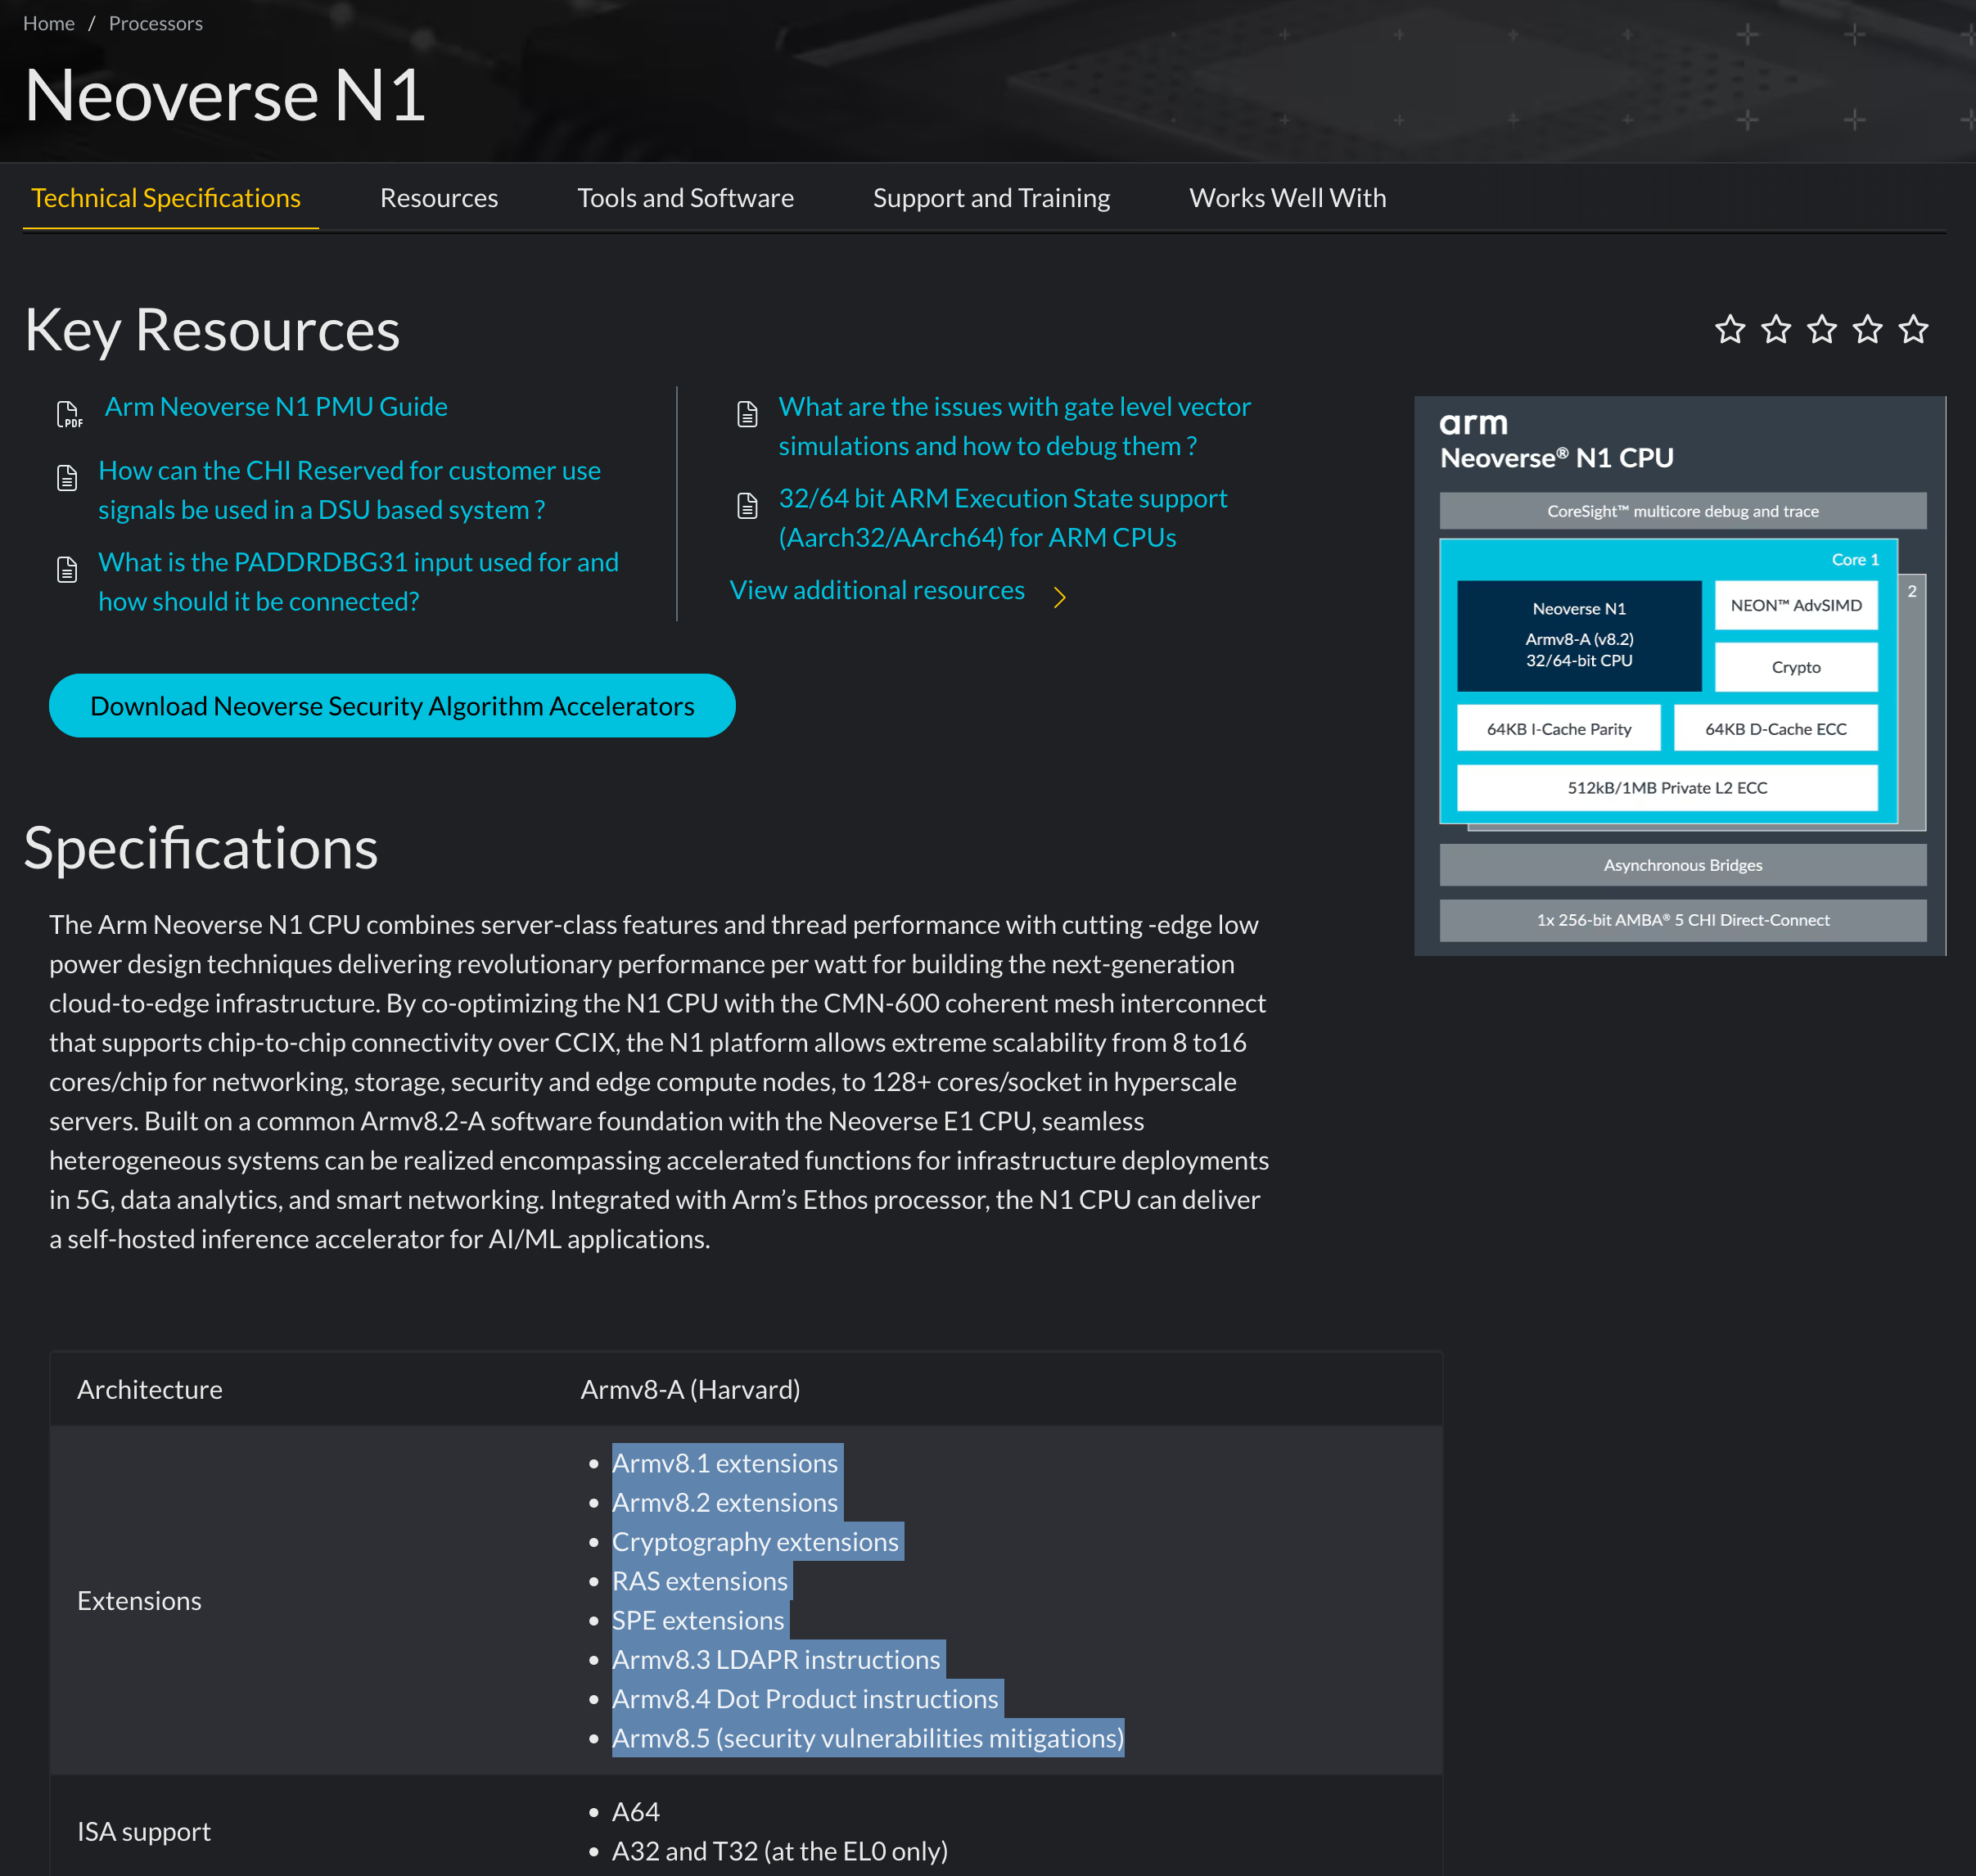
Task: Click the Neoverse N1 CPU block diagram
Action: [1680, 676]
